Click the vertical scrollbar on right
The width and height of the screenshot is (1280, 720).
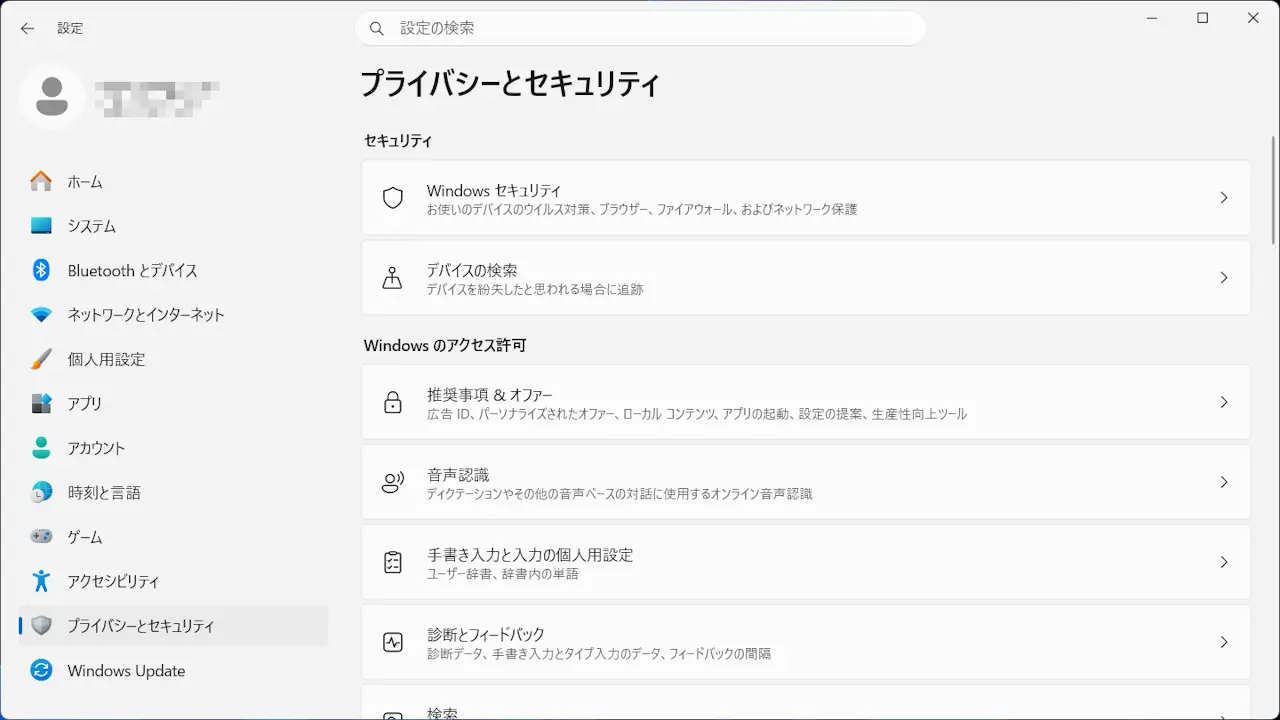(x=1273, y=190)
